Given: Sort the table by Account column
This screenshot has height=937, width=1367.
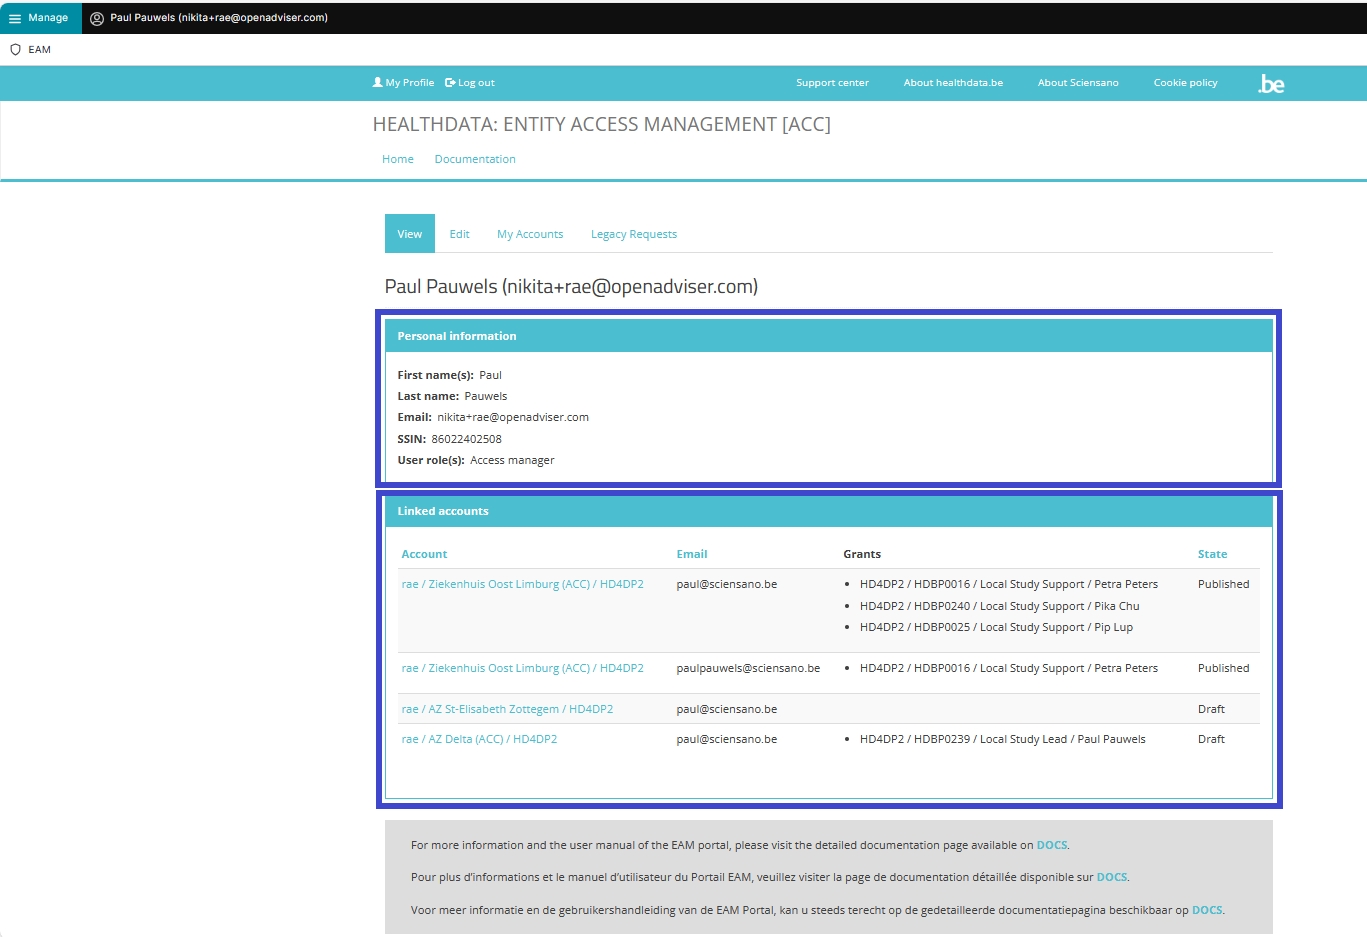Looking at the screenshot, I should click(x=424, y=554).
